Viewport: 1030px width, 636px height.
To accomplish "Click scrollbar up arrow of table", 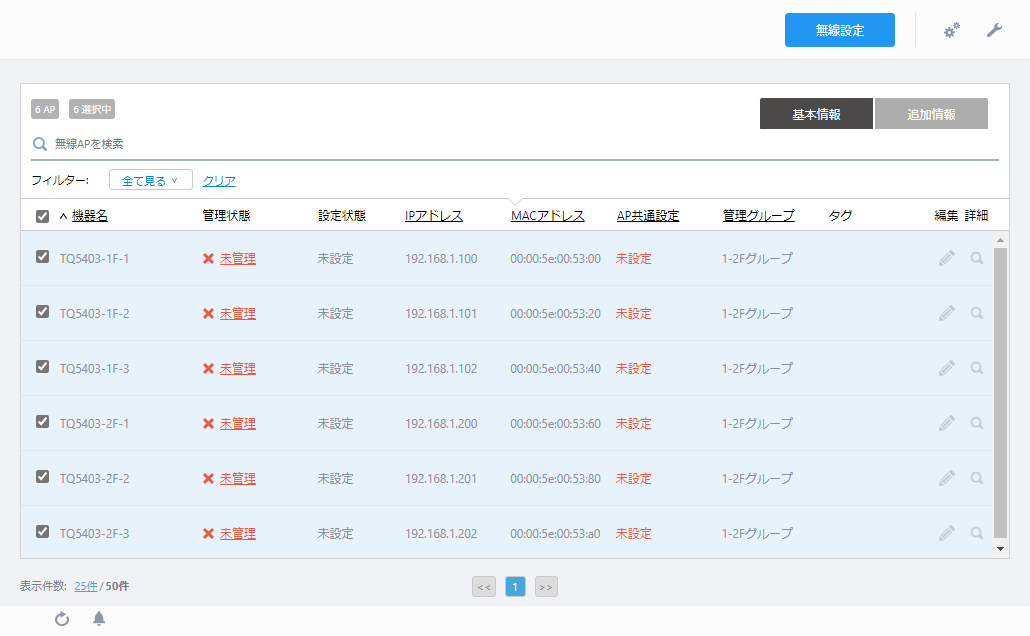I will click(x=1000, y=240).
